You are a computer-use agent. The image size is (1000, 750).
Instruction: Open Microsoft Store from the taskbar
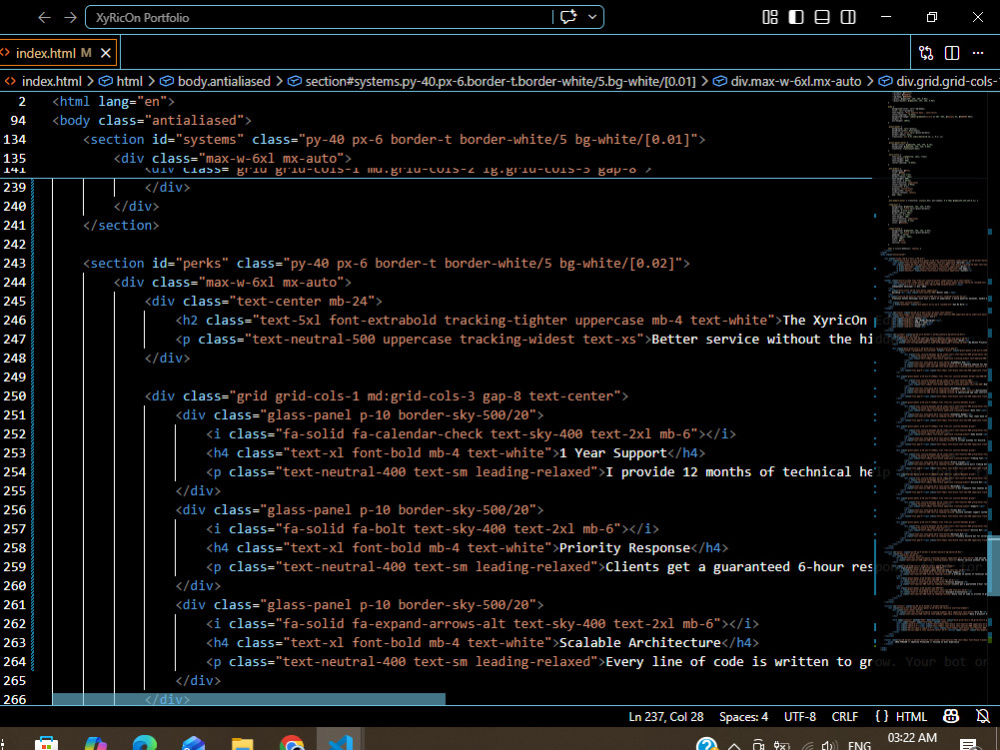(x=46, y=743)
